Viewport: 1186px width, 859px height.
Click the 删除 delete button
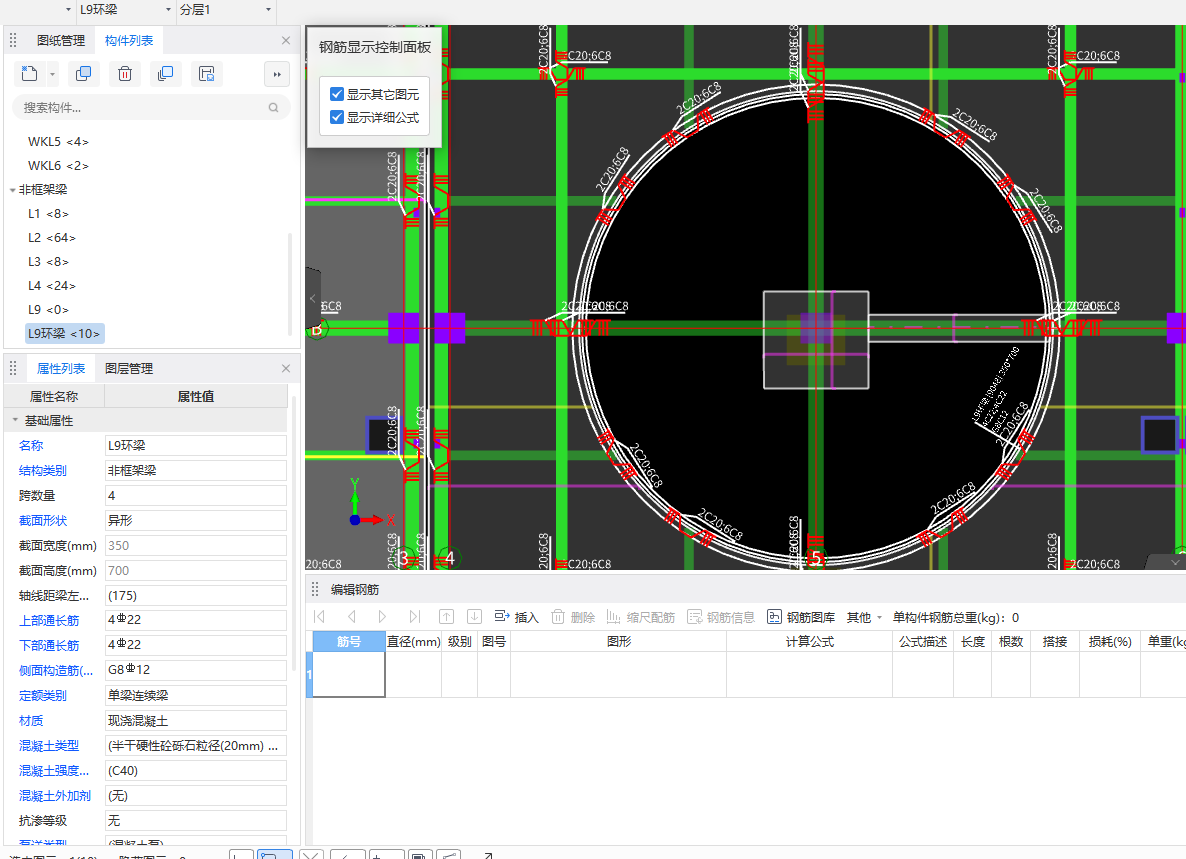[573, 617]
